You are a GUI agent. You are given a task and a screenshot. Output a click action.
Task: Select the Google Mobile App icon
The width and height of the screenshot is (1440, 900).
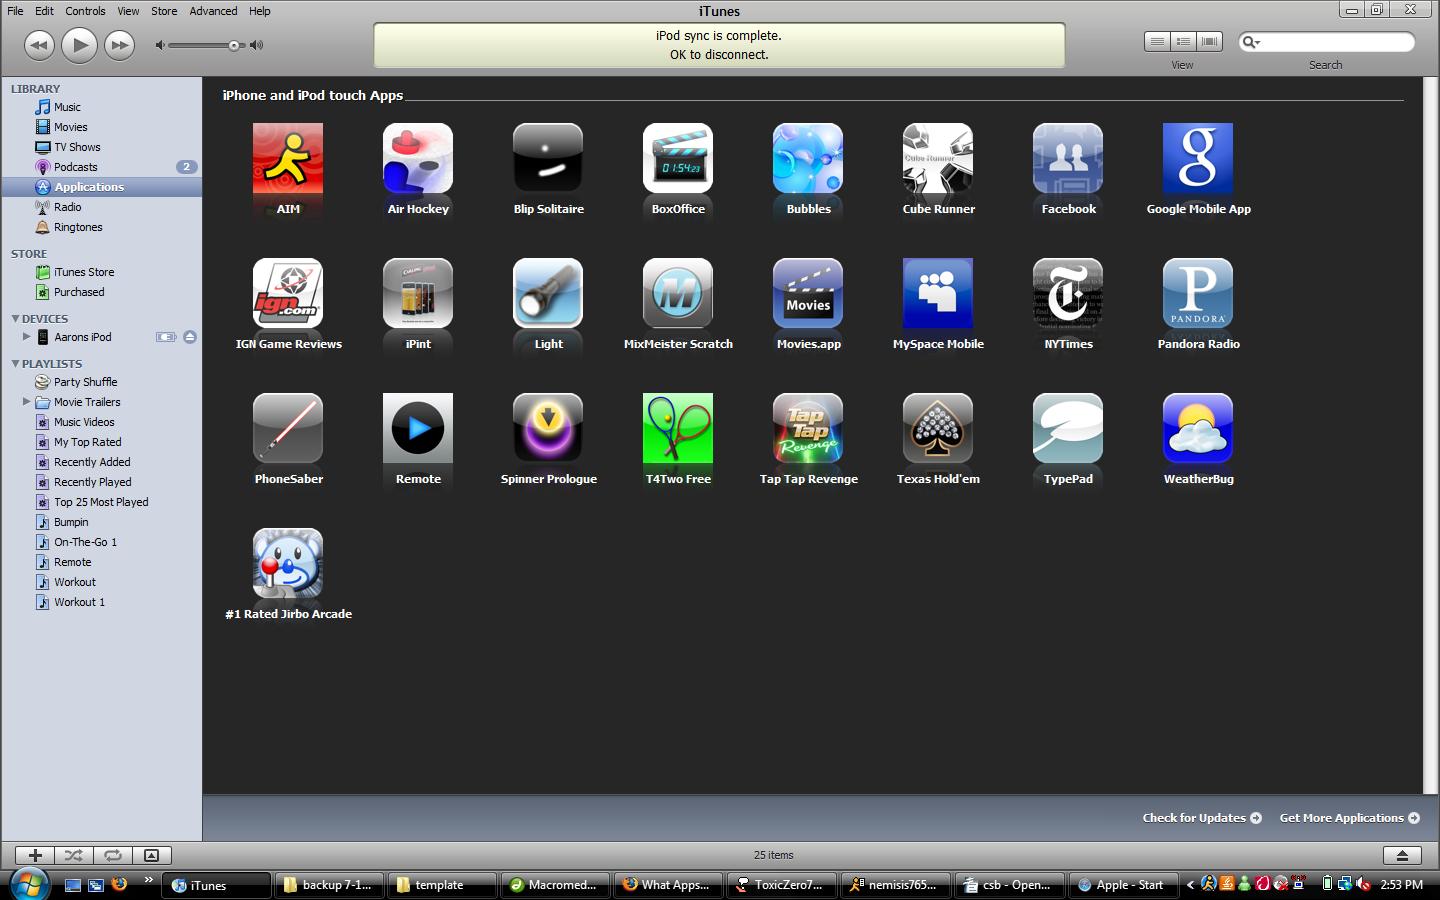tap(1198, 158)
